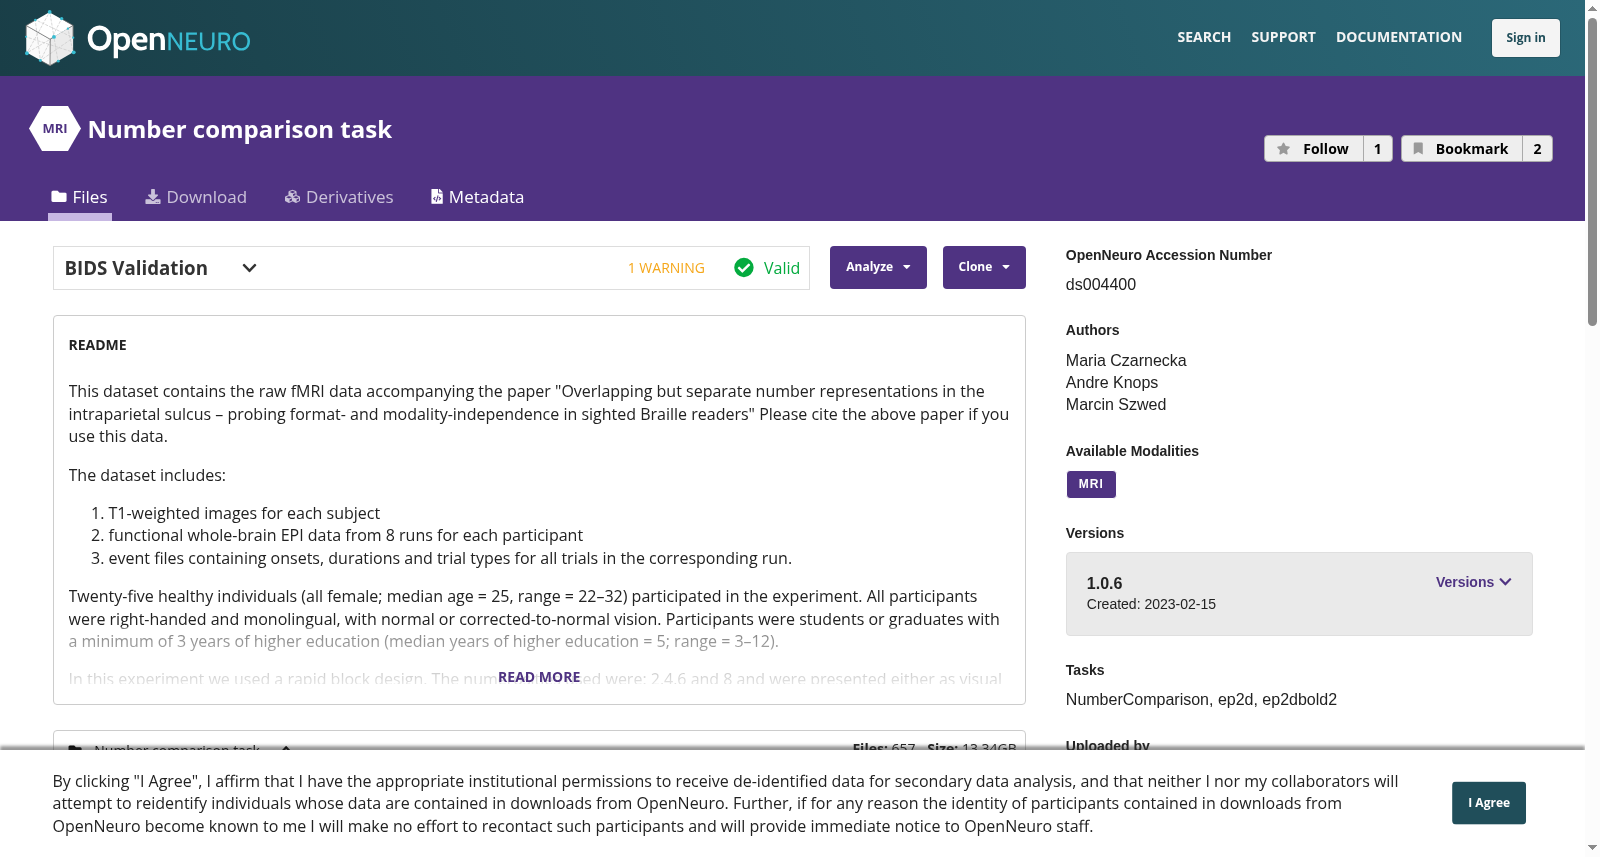Bookmark this dataset
The height and width of the screenshot is (857, 1600).
[x=1462, y=149]
